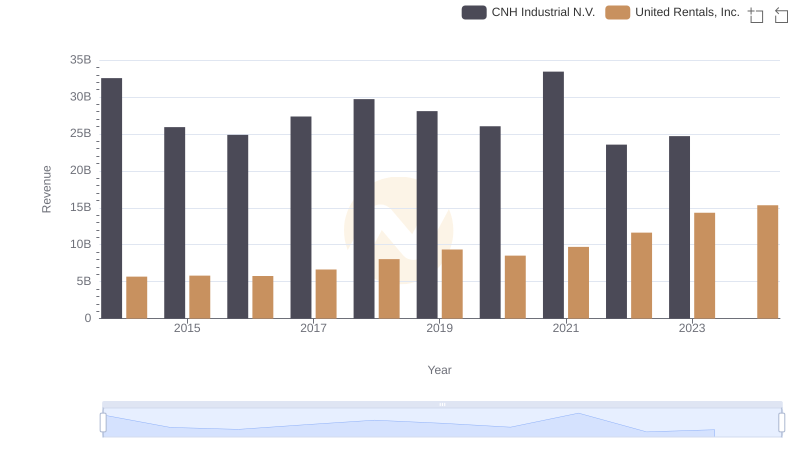
Task: Click the x-axis label 2023
Action: point(692,328)
